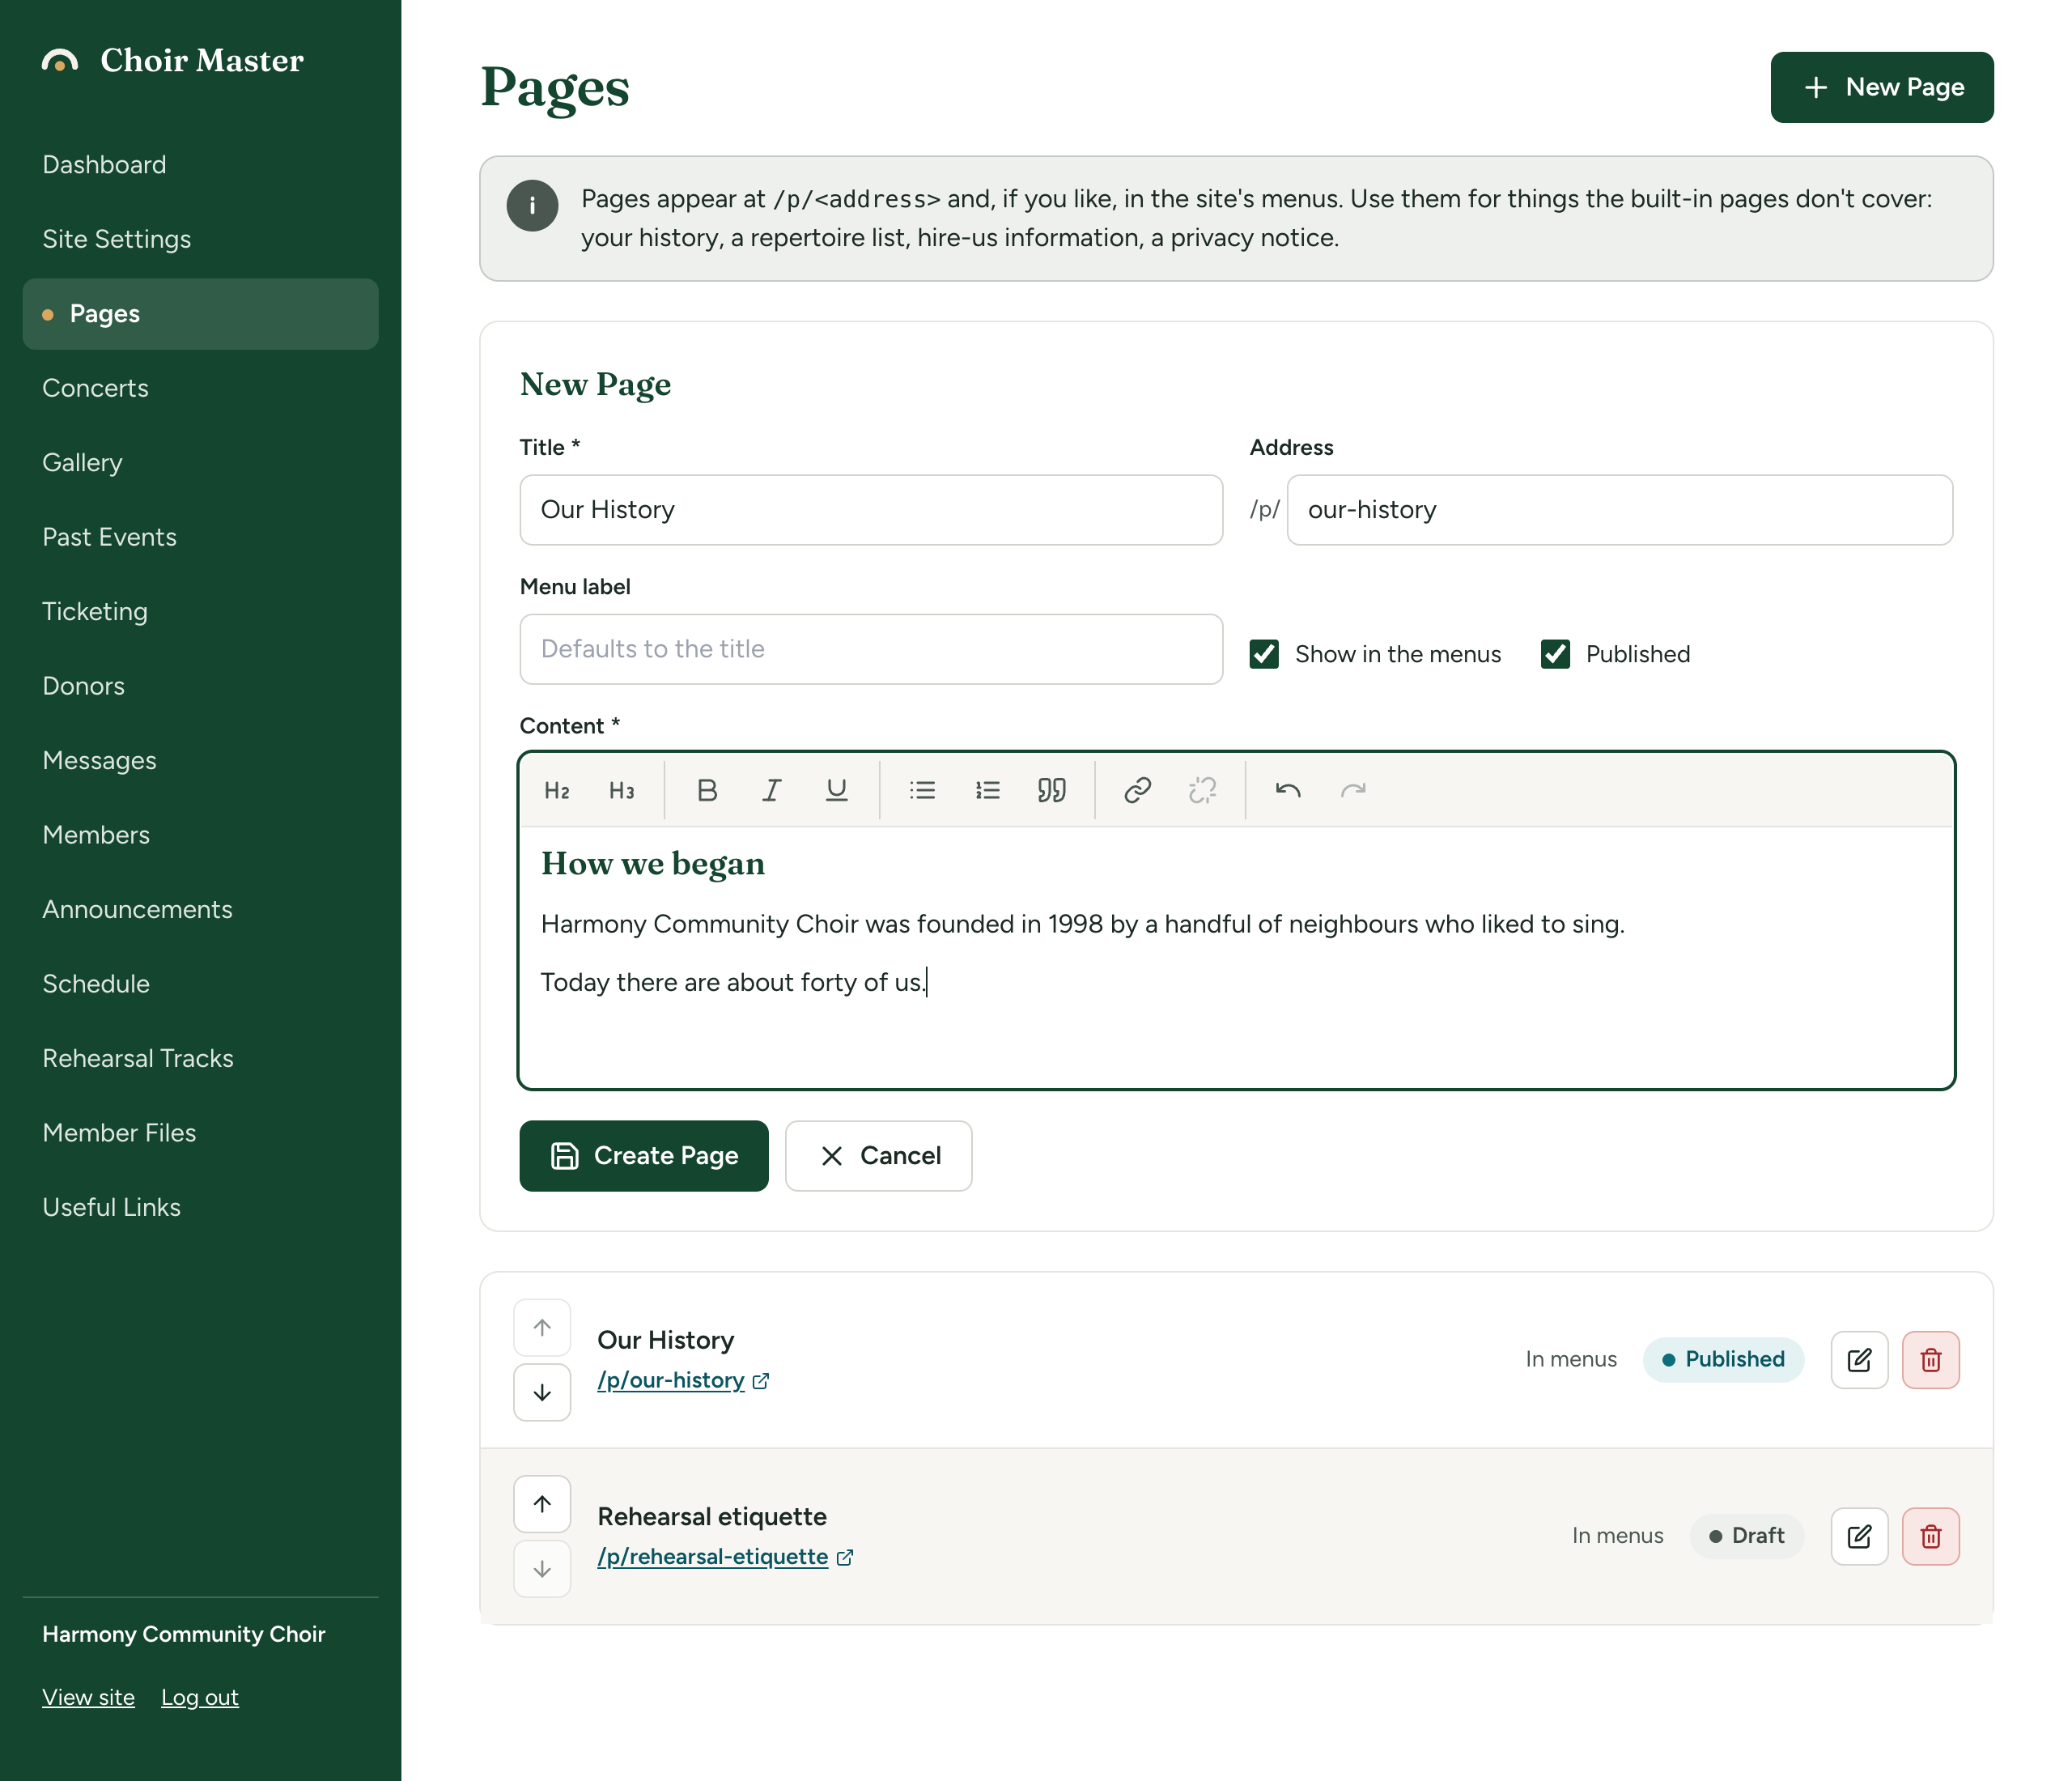Uncheck Show in the menus

pos(1264,654)
